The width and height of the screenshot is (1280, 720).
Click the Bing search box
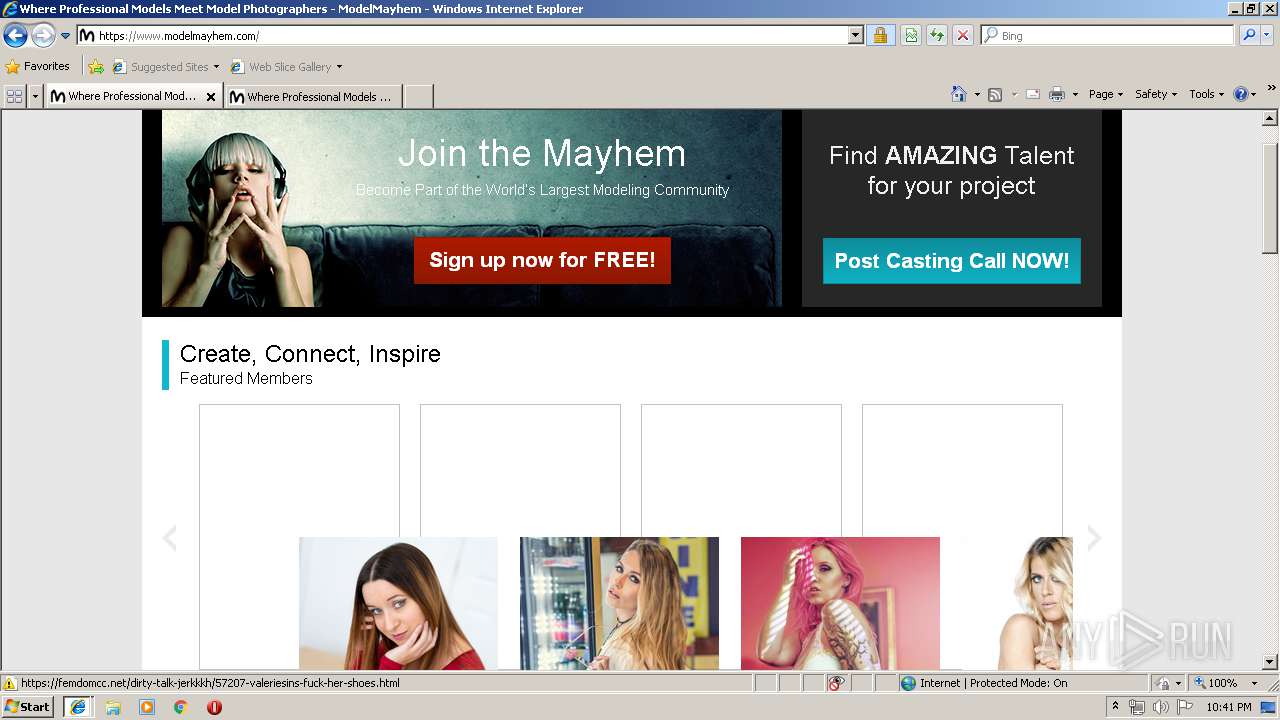coord(1108,35)
